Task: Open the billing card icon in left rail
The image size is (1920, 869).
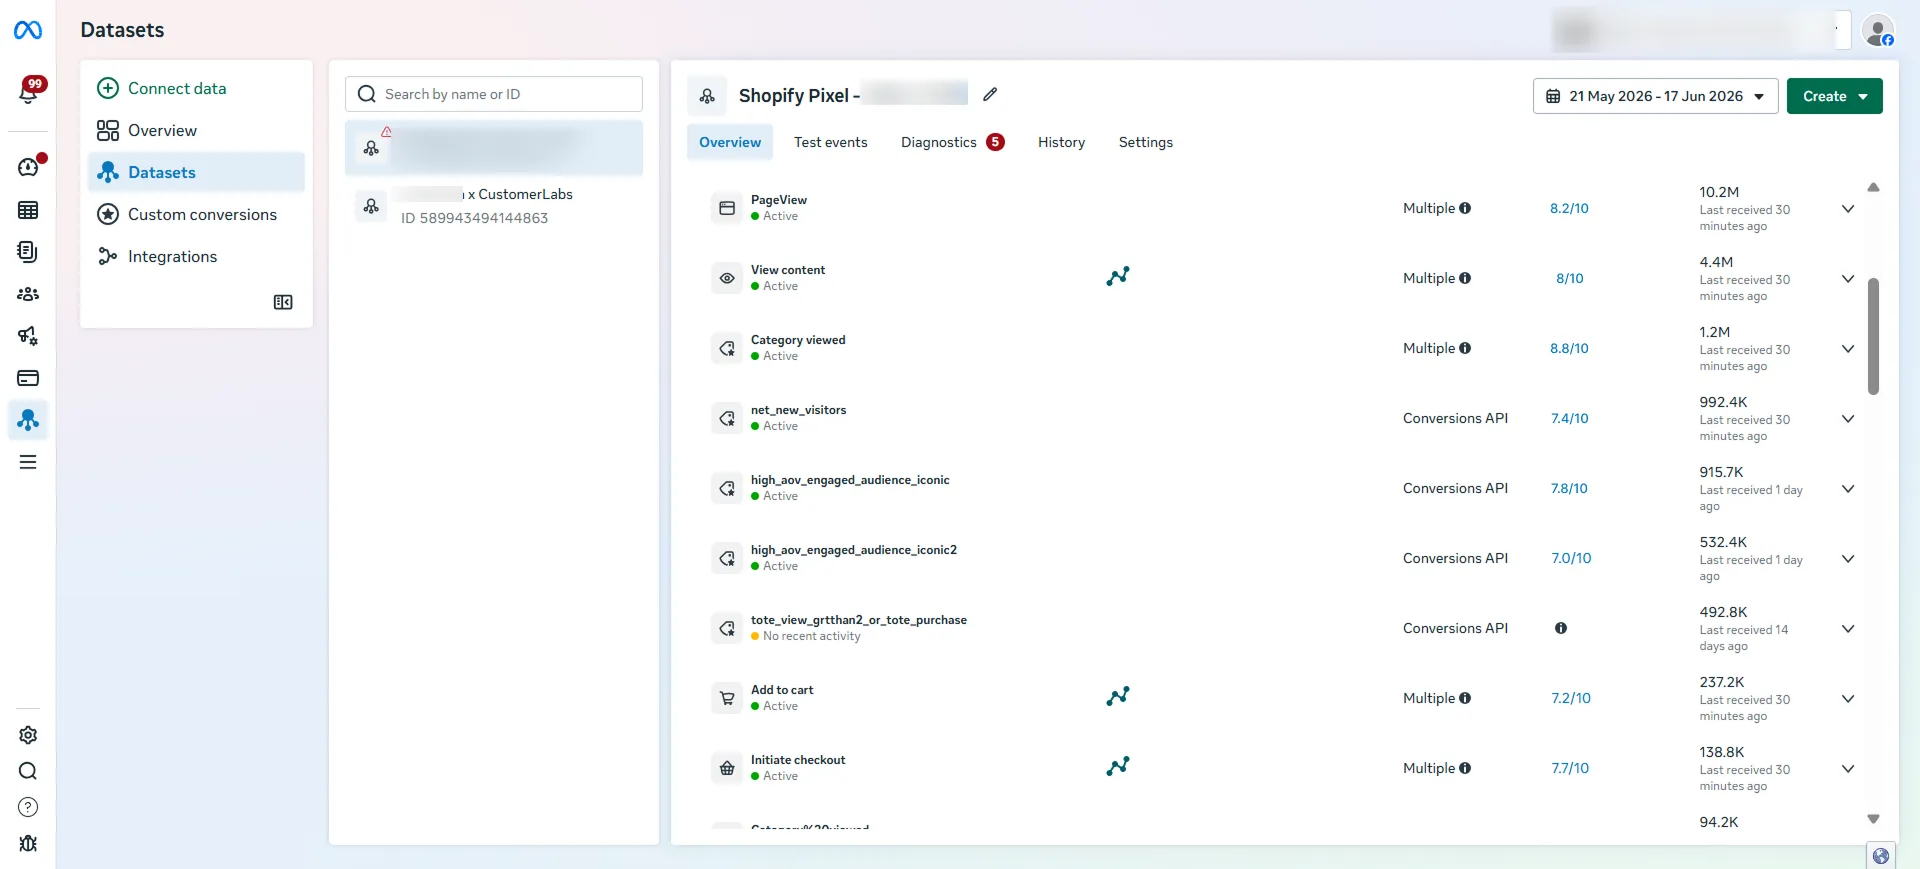Action: click(x=28, y=378)
